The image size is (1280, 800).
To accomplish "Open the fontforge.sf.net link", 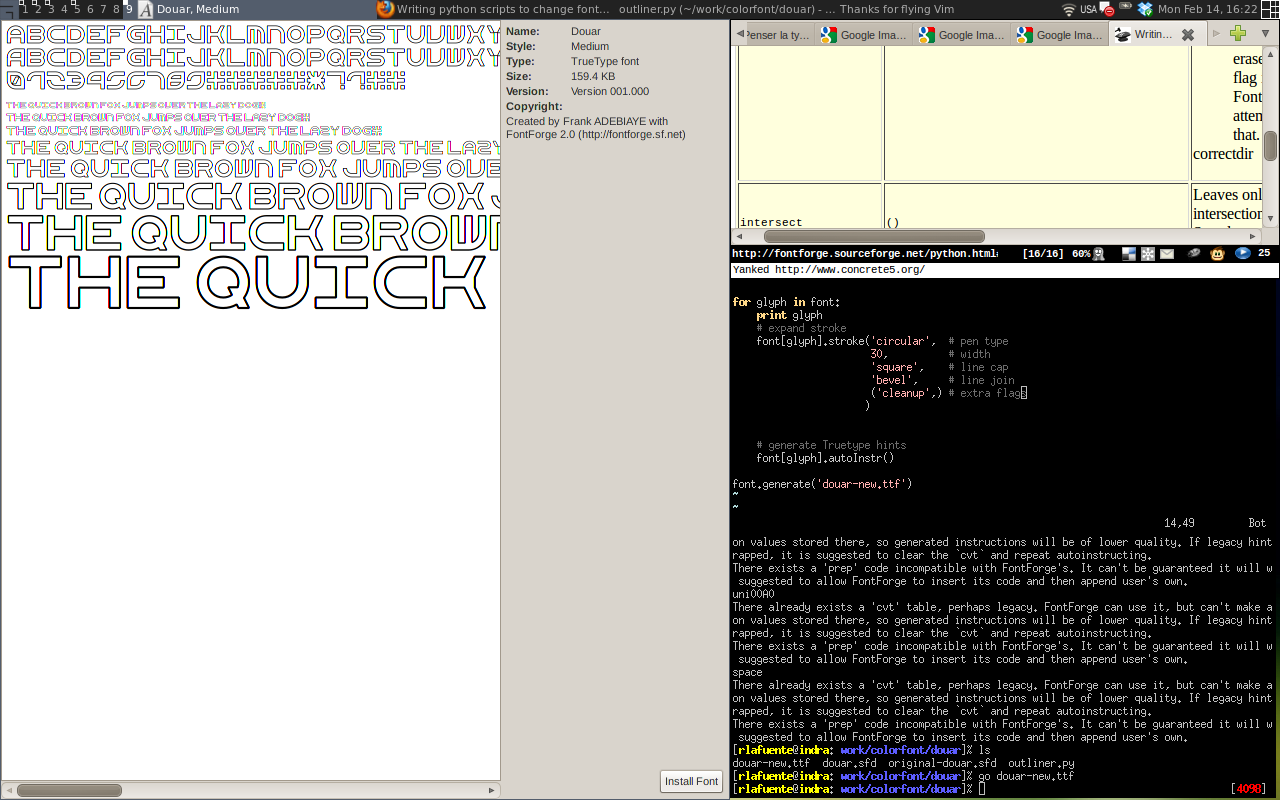I will coord(632,134).
